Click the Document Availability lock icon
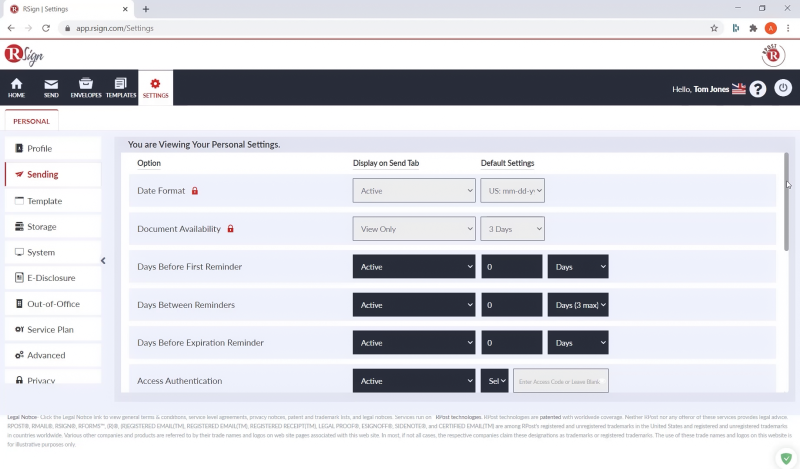The height and width of the screenshot is (469, 800). pyautogui.click(x=230, y=229)
